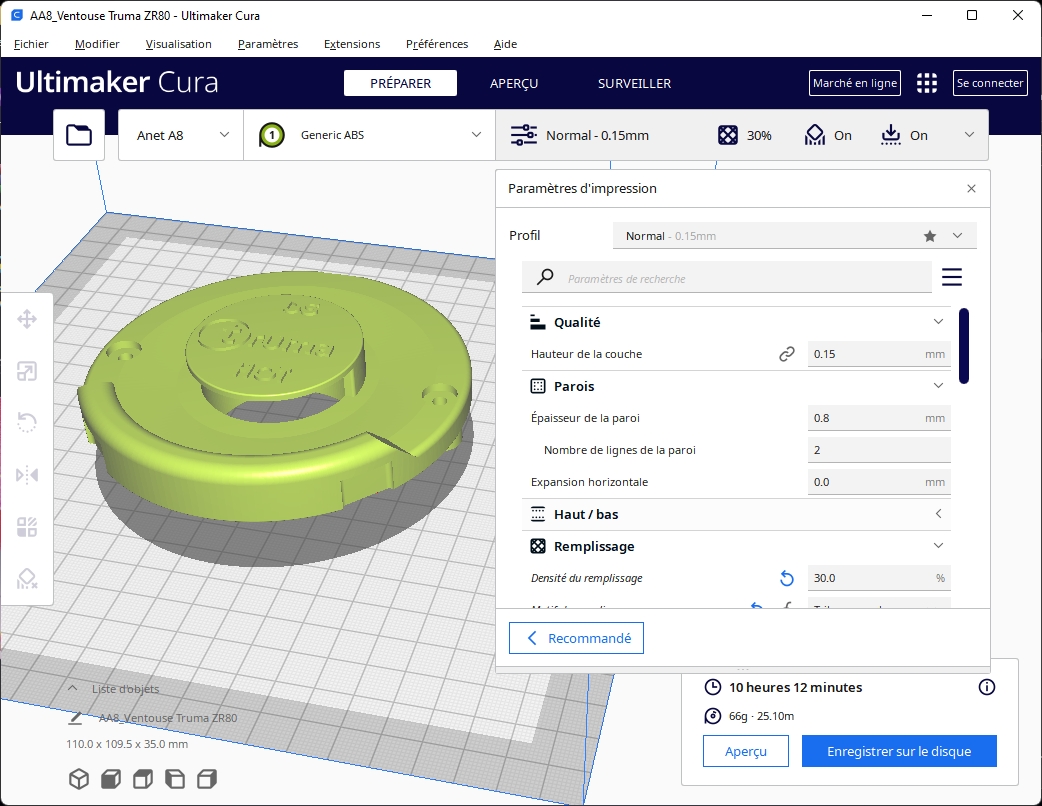This screenshot has height=806, width=1042.
Task: Star the Normal profile as favorite
Action: point(930,236)
